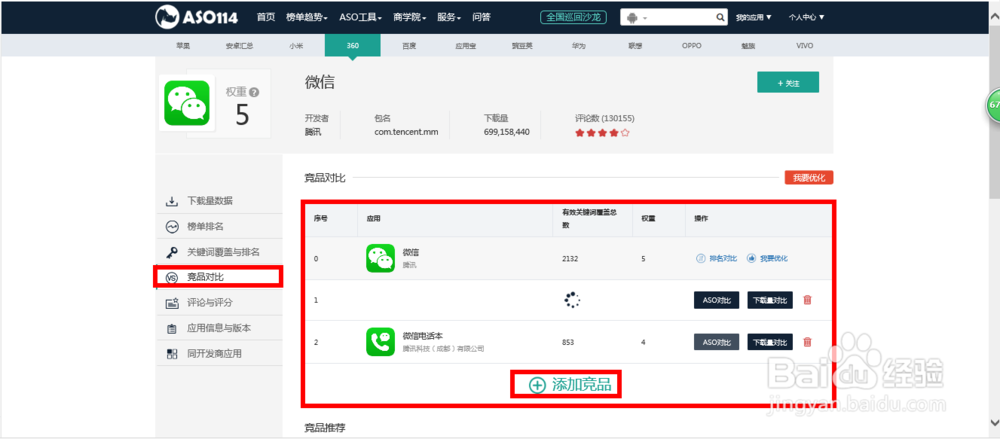Click 下载量对比 button for 微信电话本
The image size is (1000, 439).
click(x=770, y=342)
